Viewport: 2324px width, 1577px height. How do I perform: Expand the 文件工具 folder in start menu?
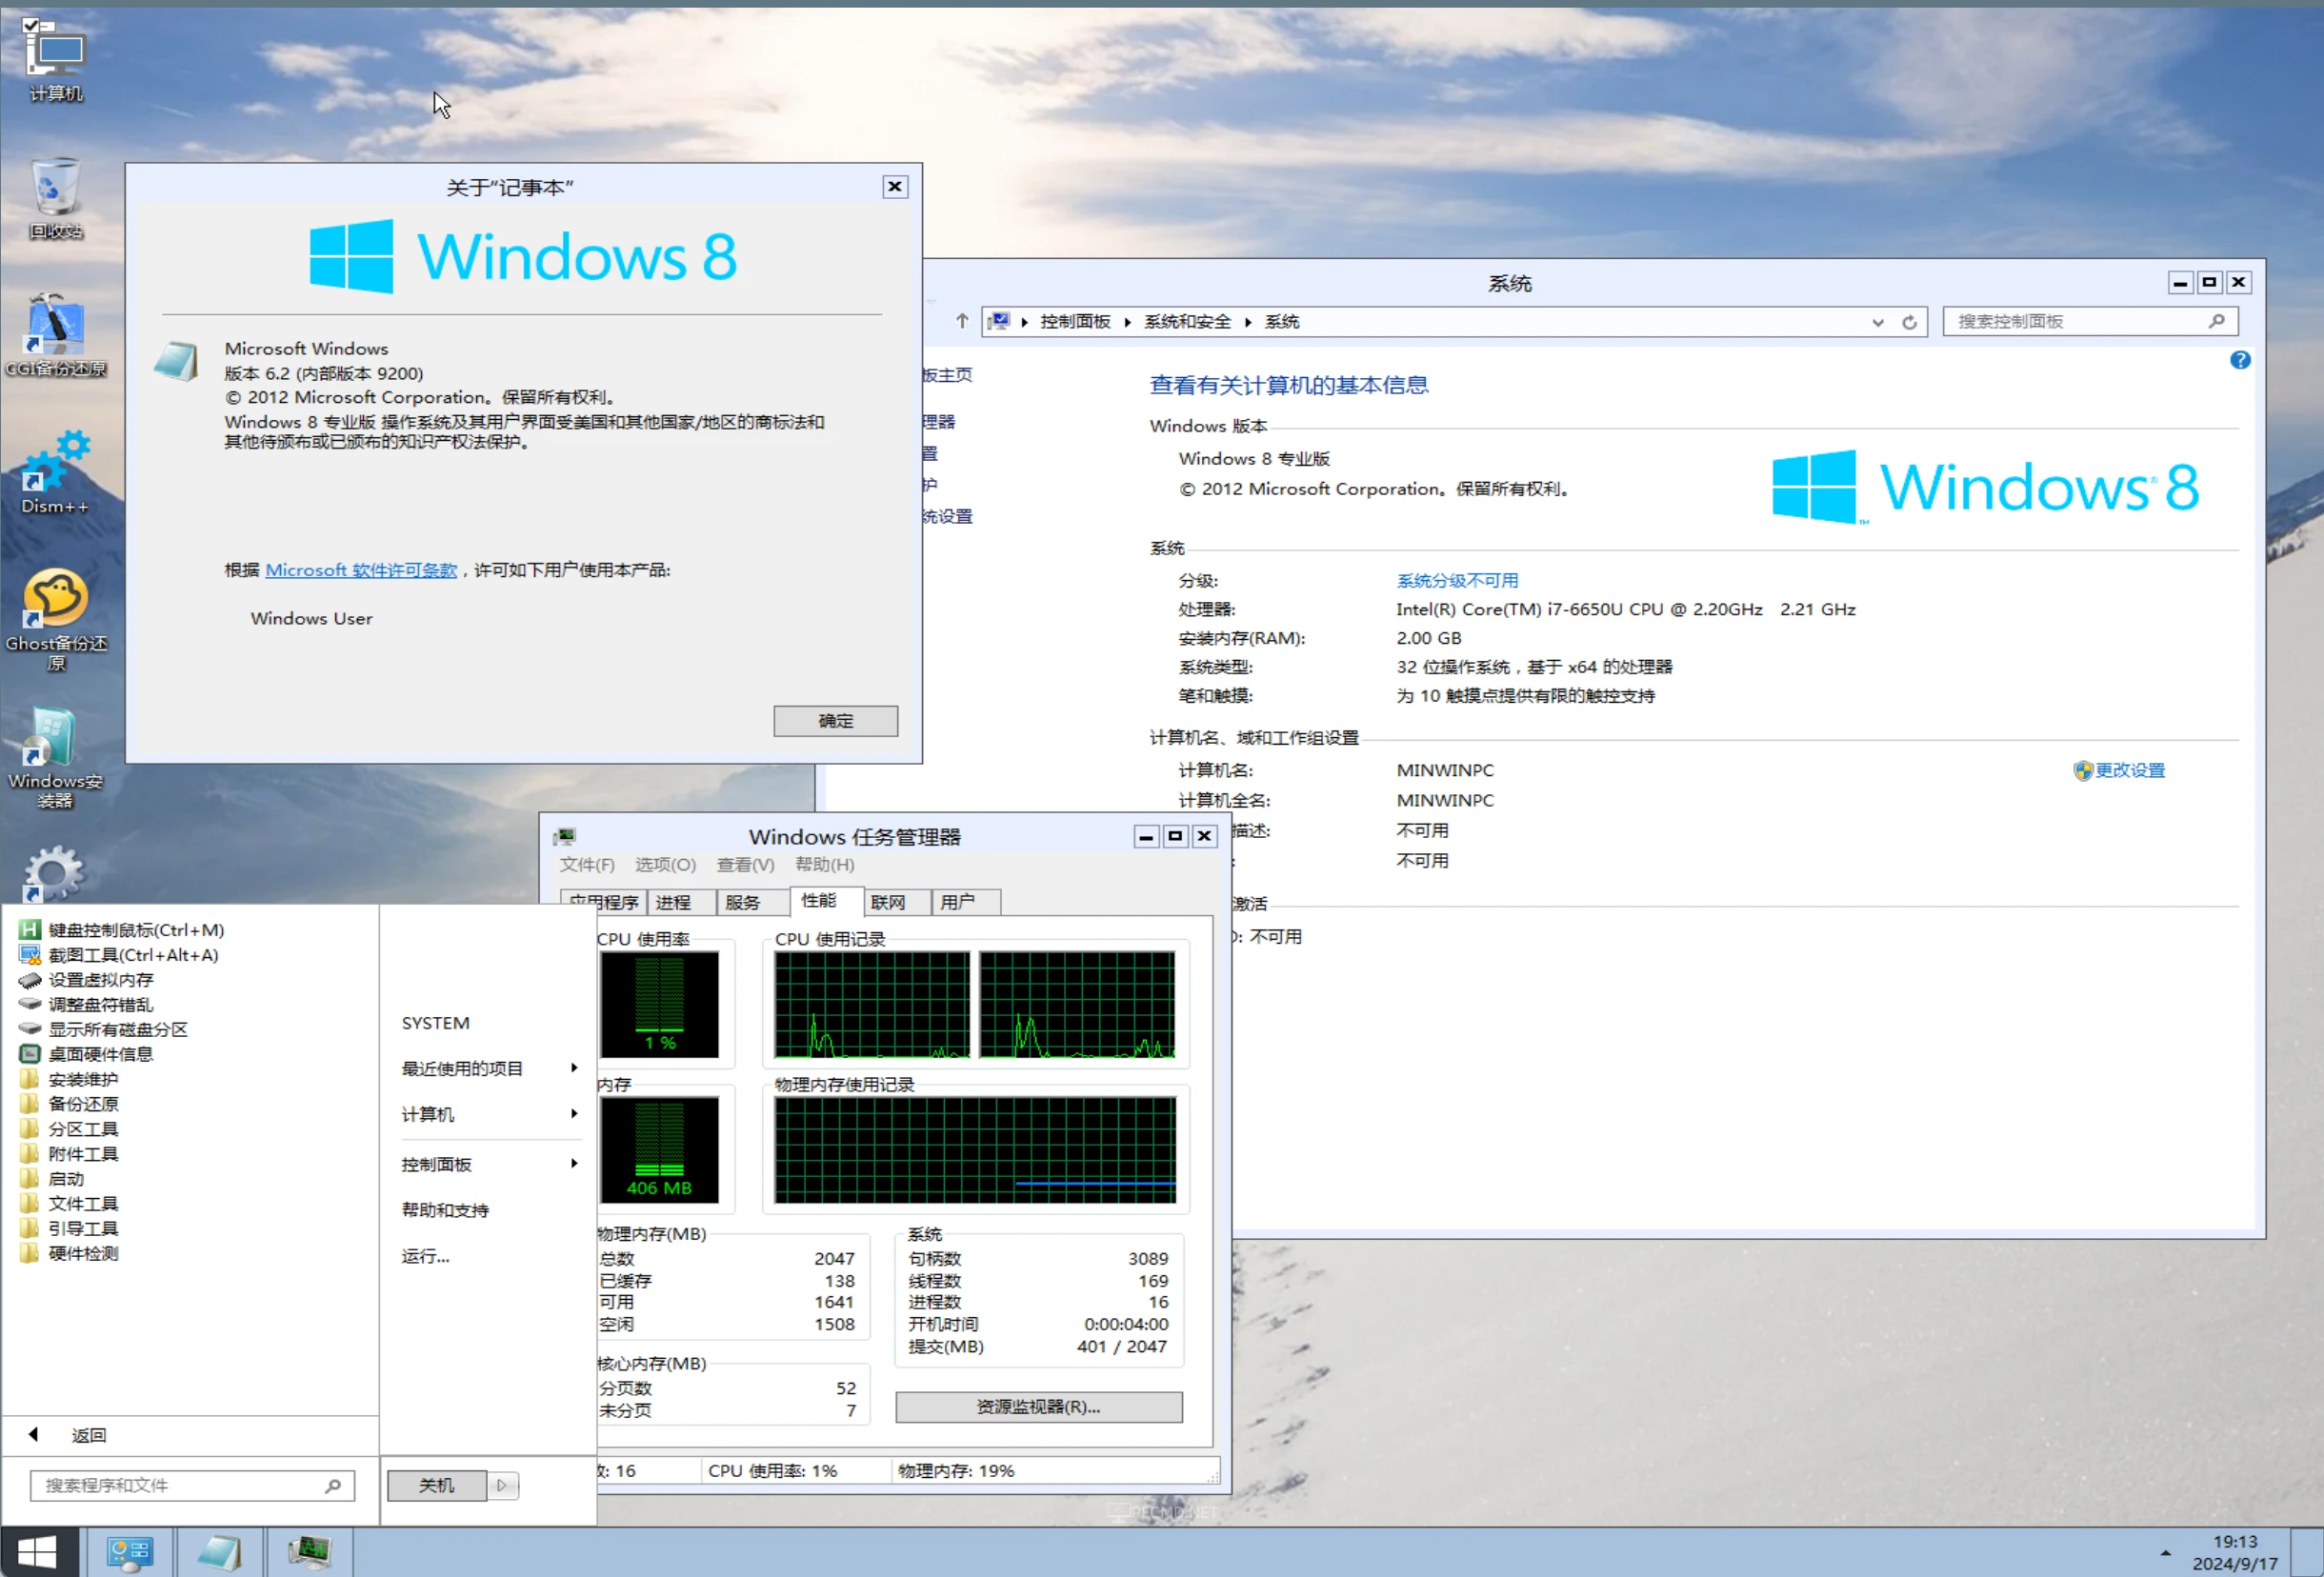pos(70,1204)
